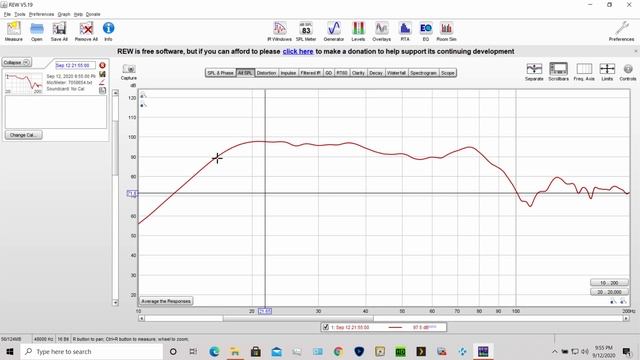Click measurement list scrollbar up arrow
Image resolution: width=640 pixels, height=360 pixels.
pyautogui.click(x=116, y=93)
